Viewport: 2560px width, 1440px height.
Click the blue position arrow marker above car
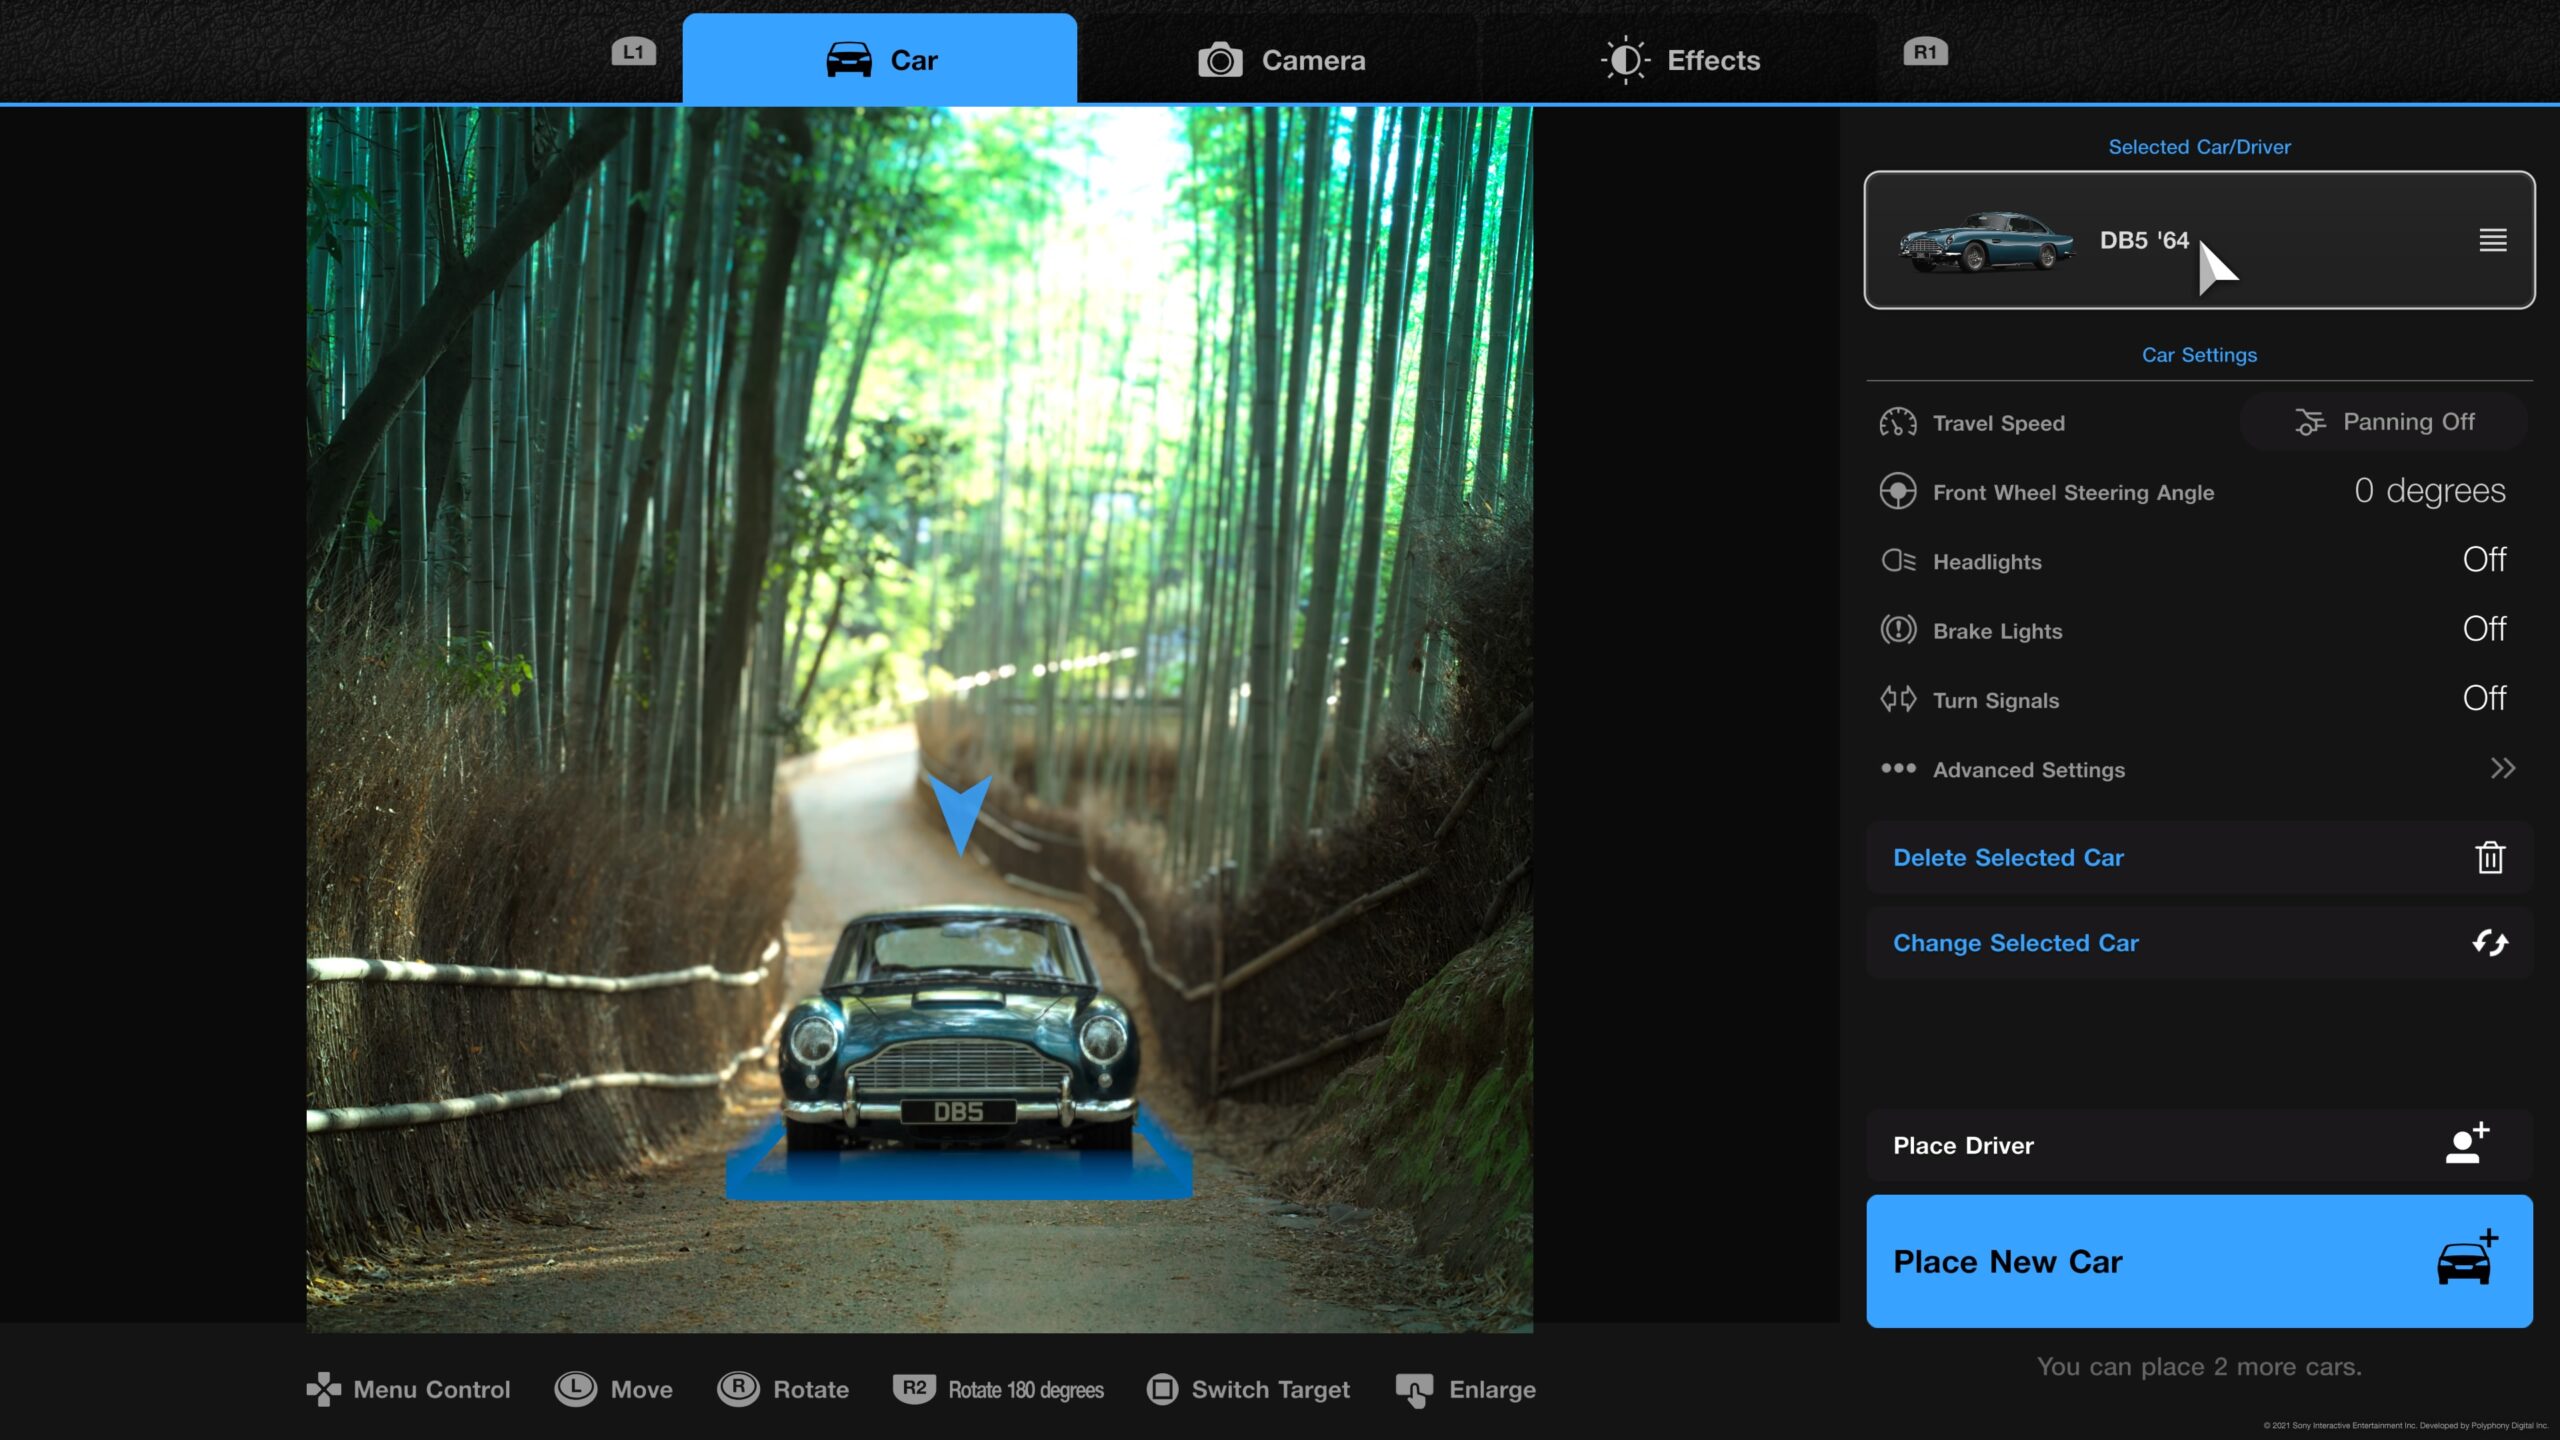(960, 814)
